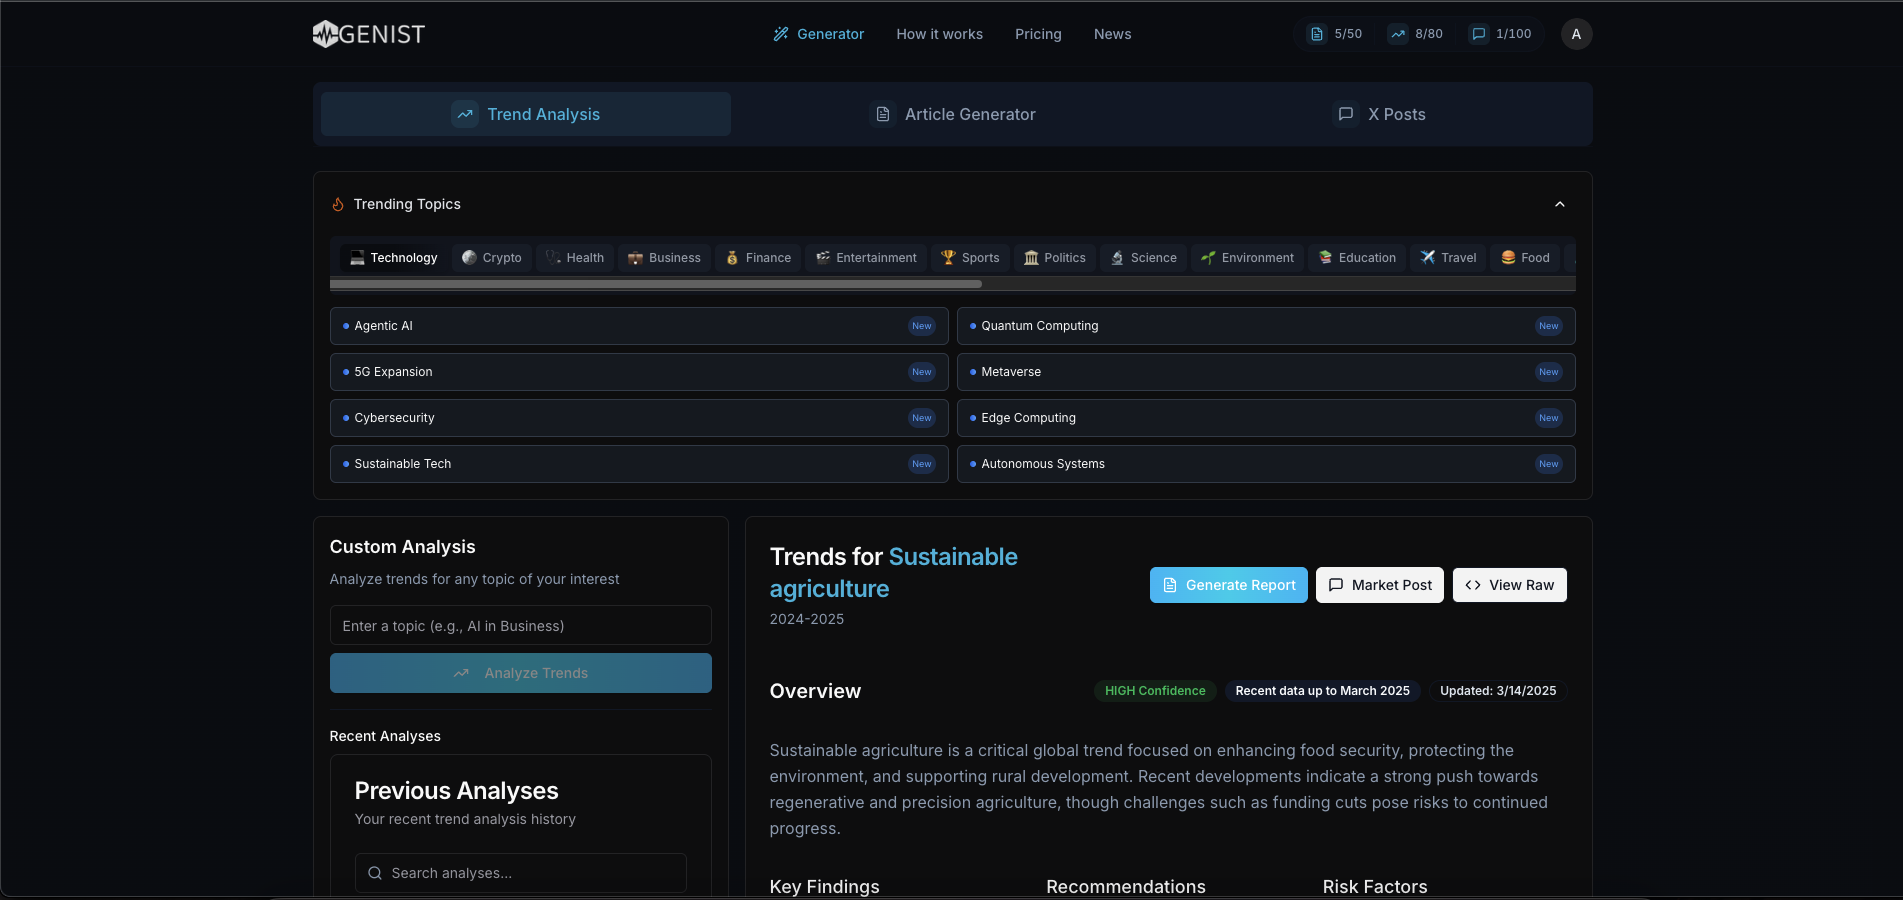This screenshot has height=900, width=1903.
Task: Open the Pricing page
Action: pyautogui.click(x=1038, y=34)
